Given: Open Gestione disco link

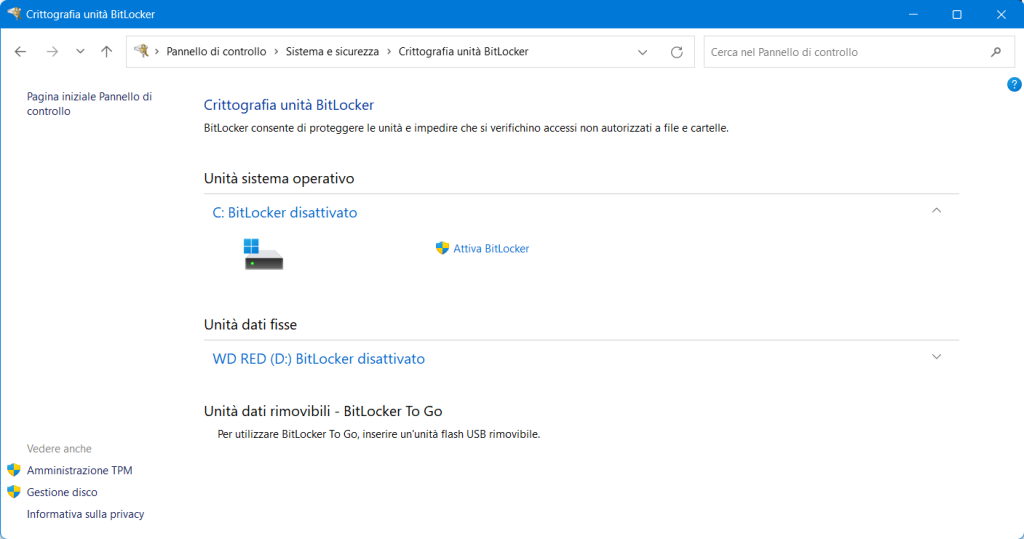Looking at the screenshot, I should tap(62, 492).
